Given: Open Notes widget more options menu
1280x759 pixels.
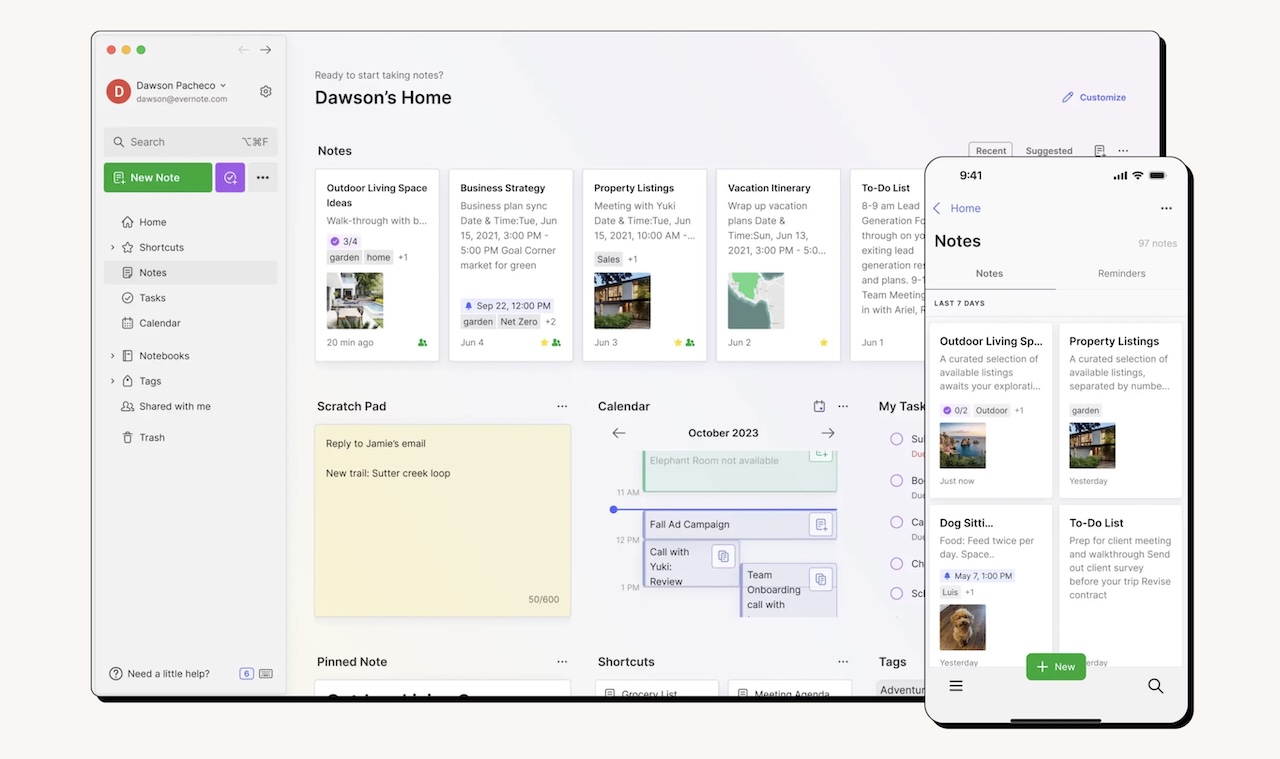Looking at the screenshot, I should [x=1123, y=151].
